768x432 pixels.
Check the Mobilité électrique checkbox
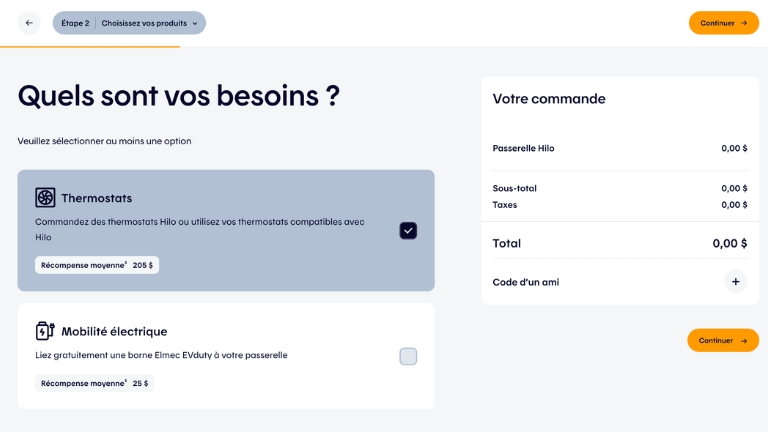[x=408, y=357]
